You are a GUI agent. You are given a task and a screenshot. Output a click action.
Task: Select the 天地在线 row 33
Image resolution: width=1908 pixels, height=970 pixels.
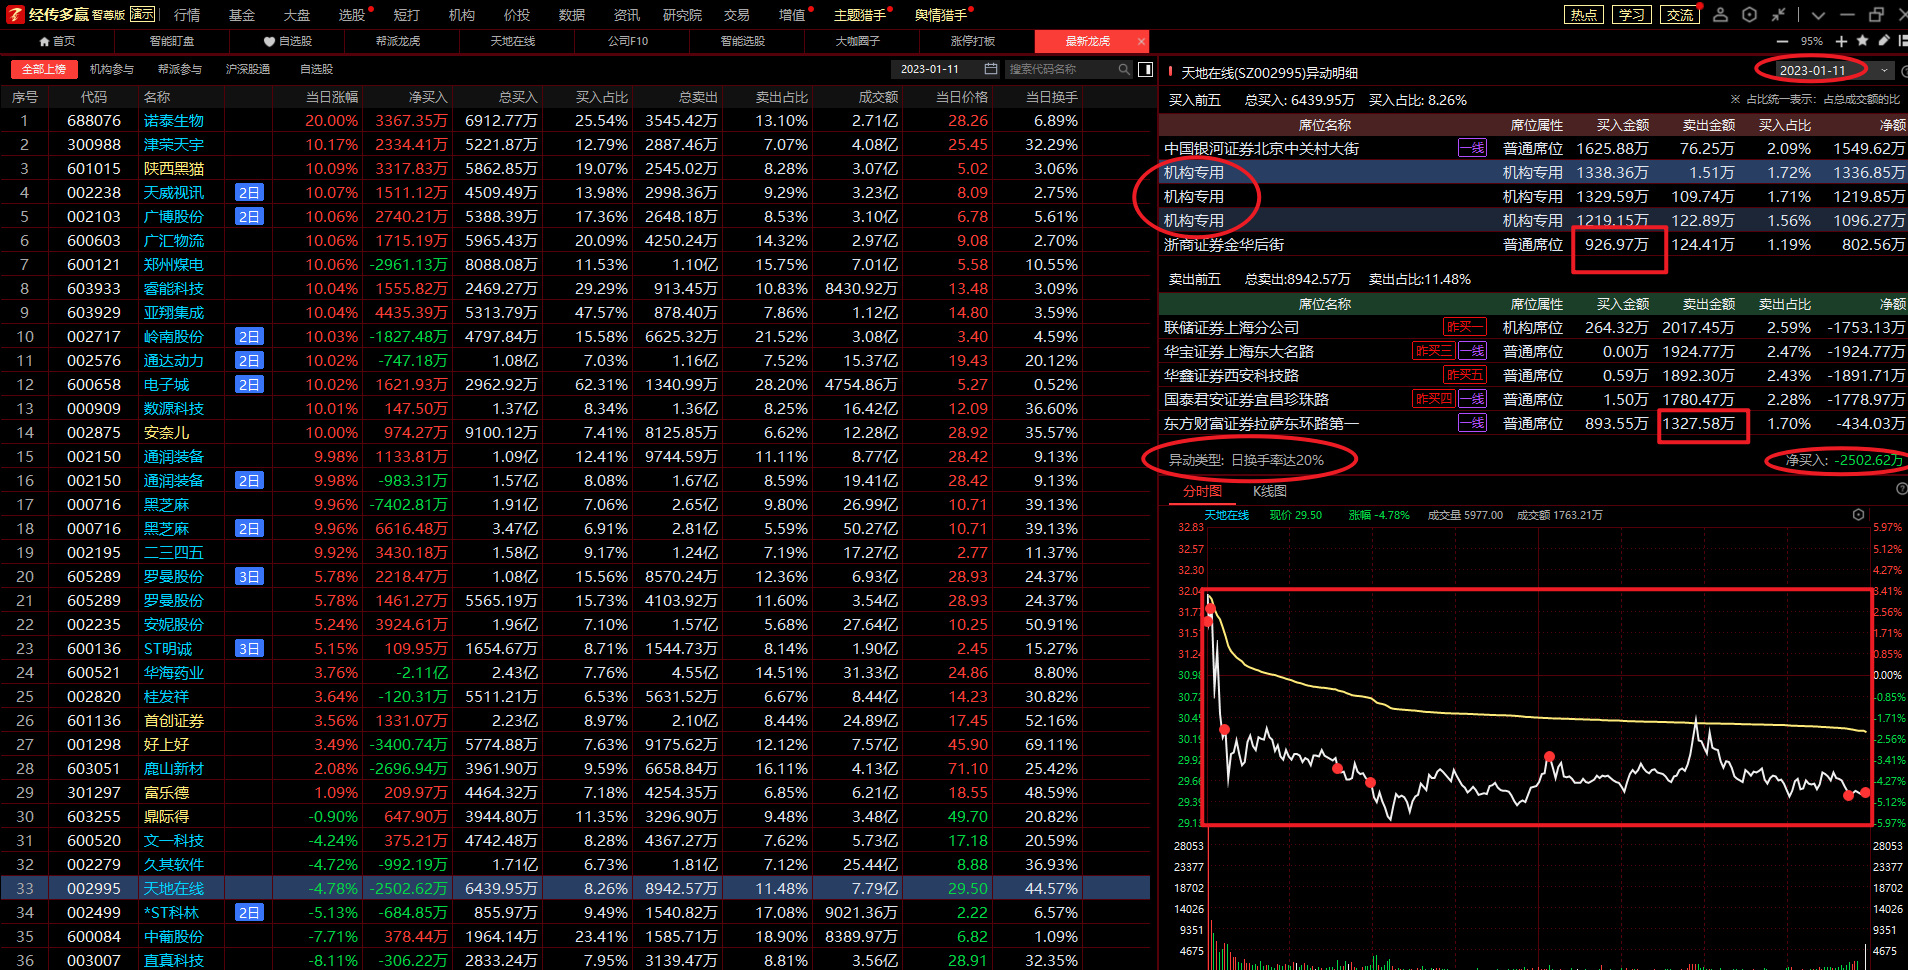(575, 888)
